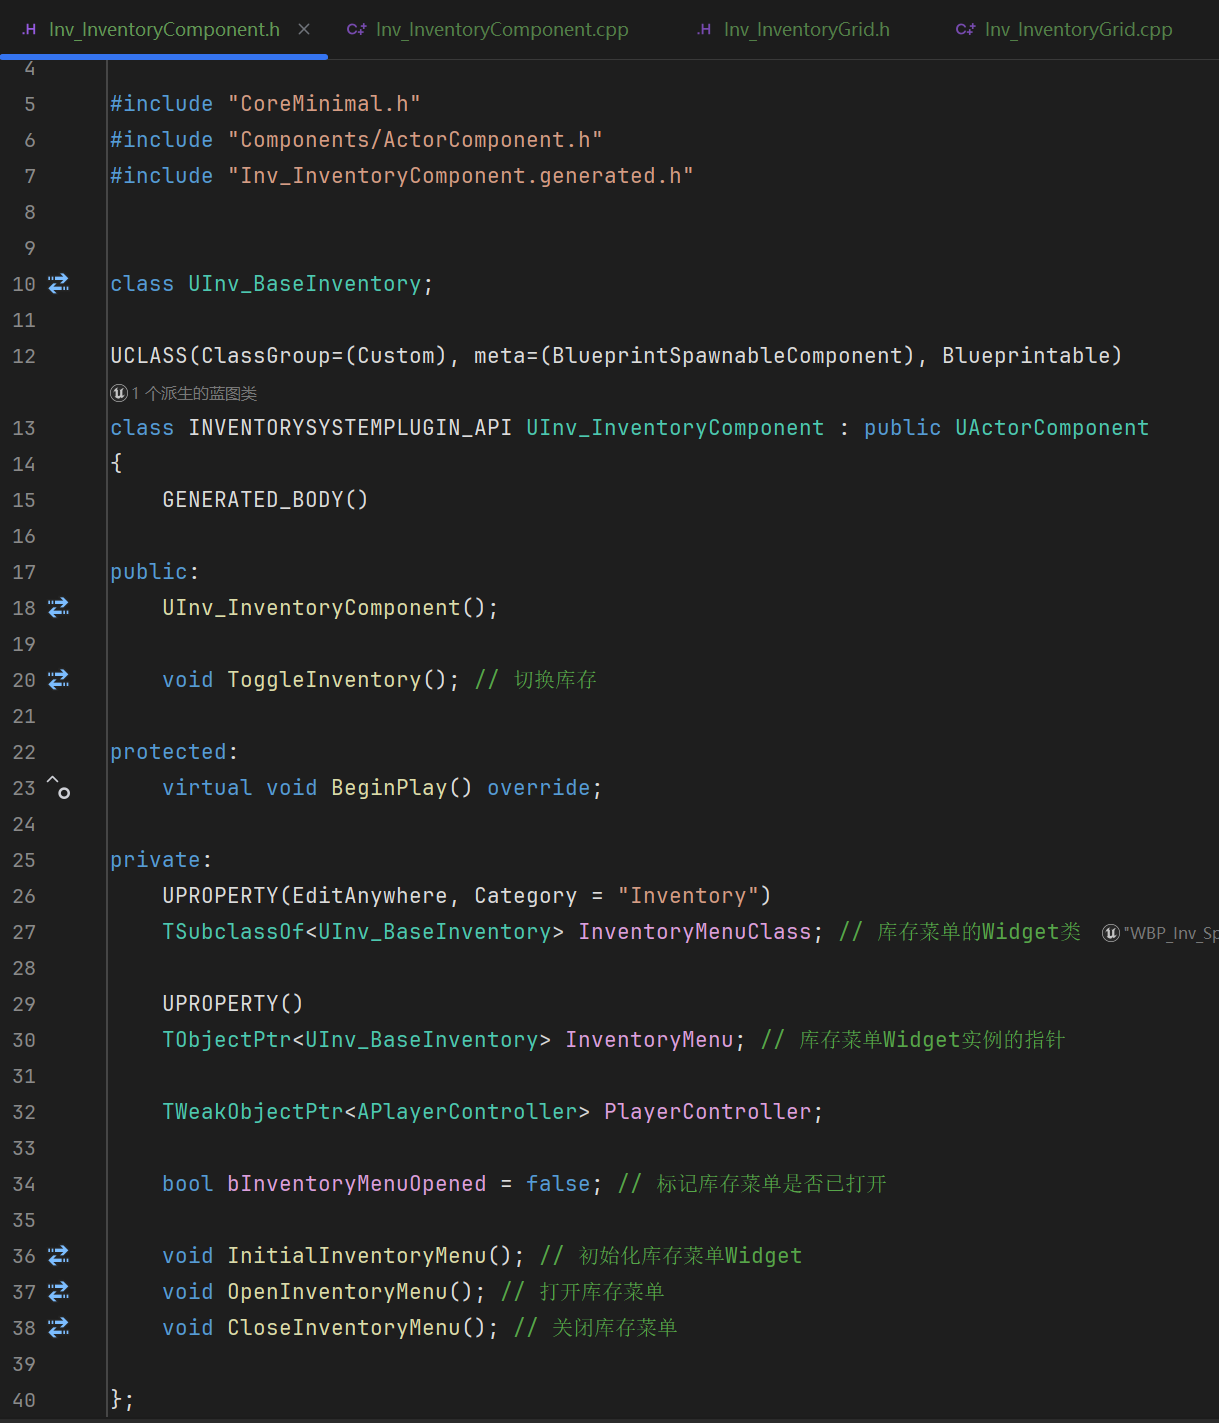Click navigation gutter icon on line 10
This screenshot has width=1219, height=1423.
(59, 284)
